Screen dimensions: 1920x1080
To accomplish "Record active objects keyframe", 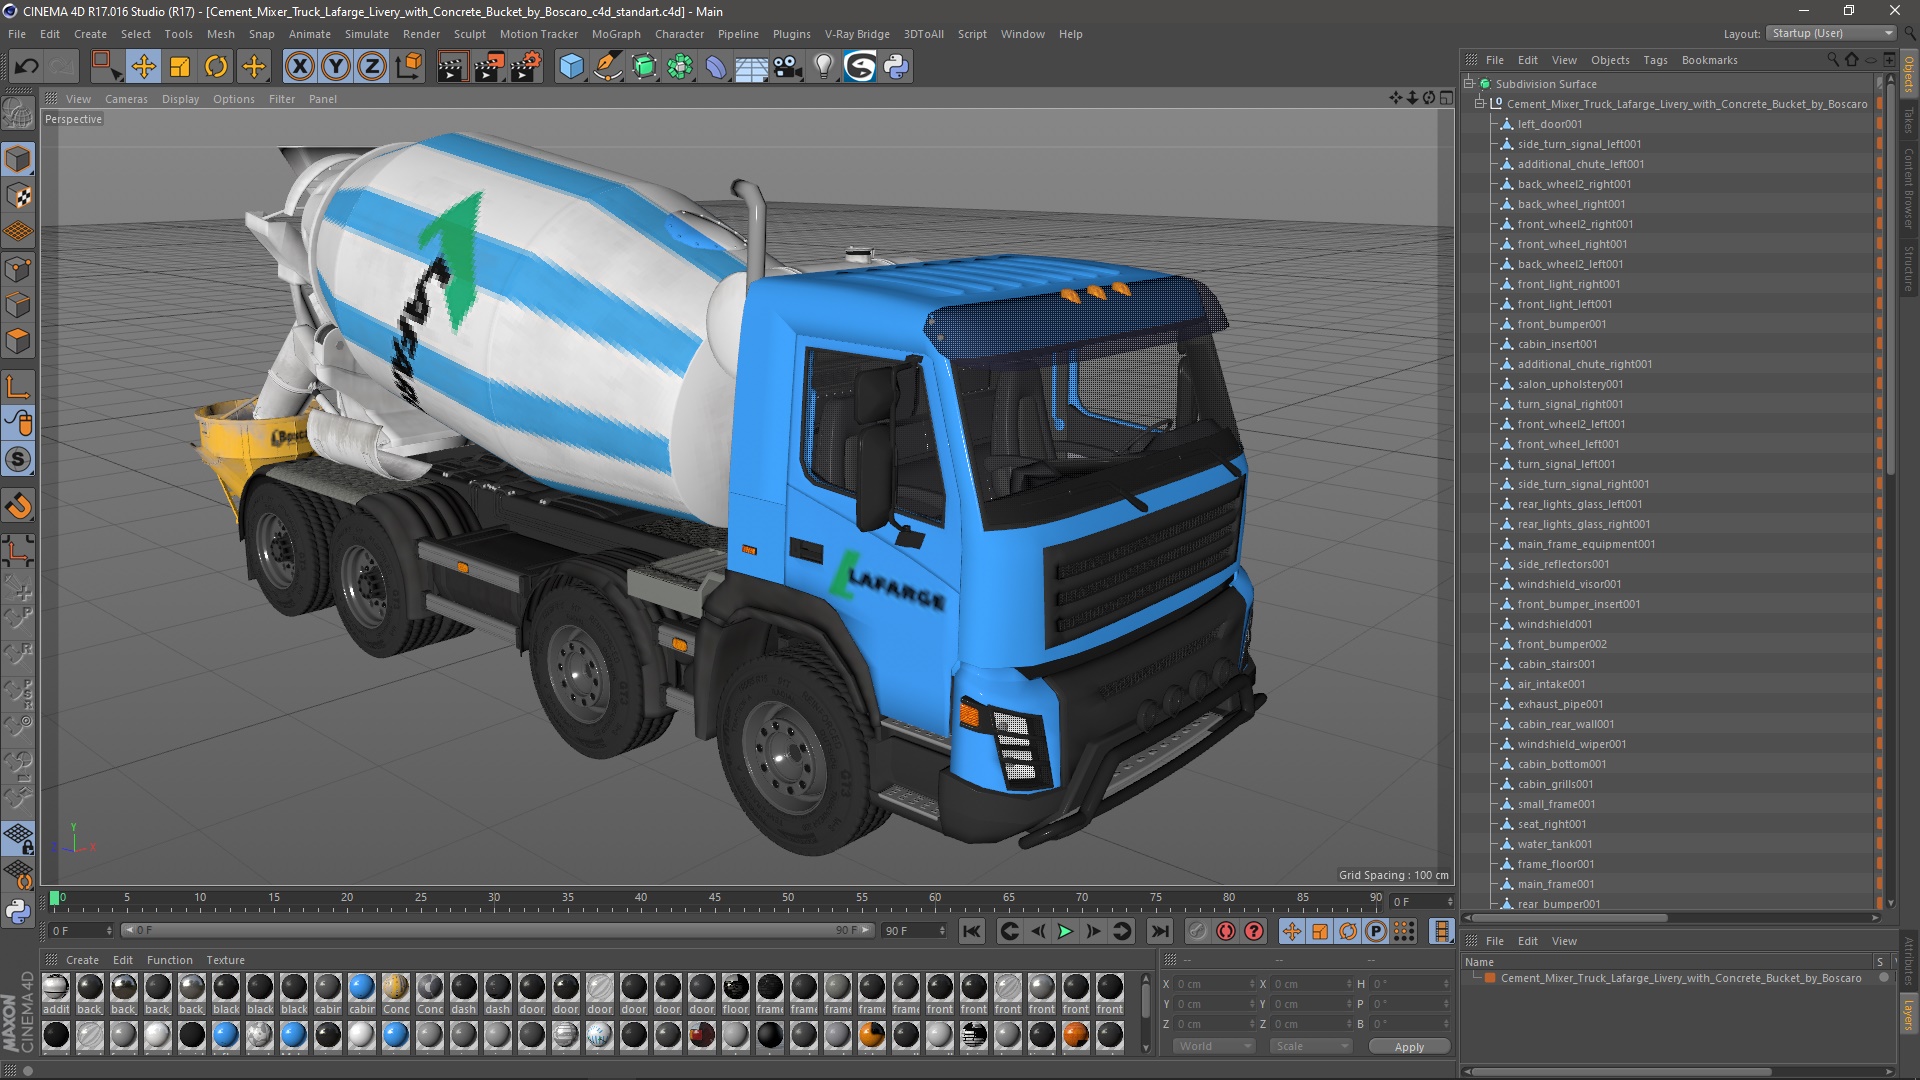I will [1197, 931].
